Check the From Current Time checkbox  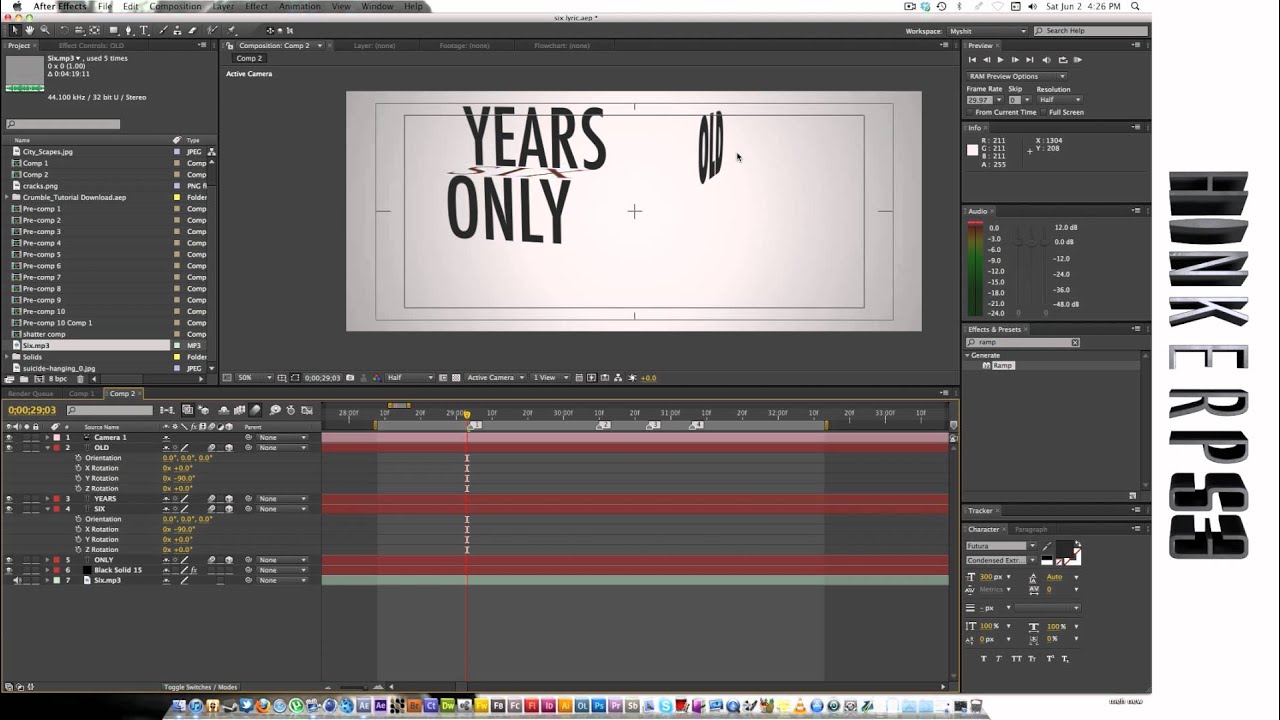pyautogui.click(x=970, y=112)
